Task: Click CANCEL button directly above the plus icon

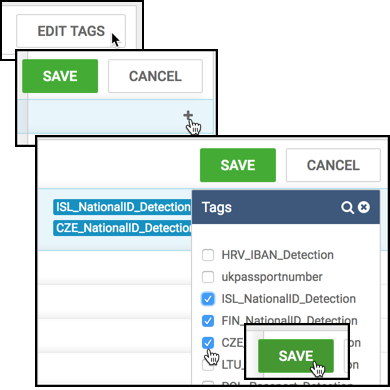Action: [155, 76]
